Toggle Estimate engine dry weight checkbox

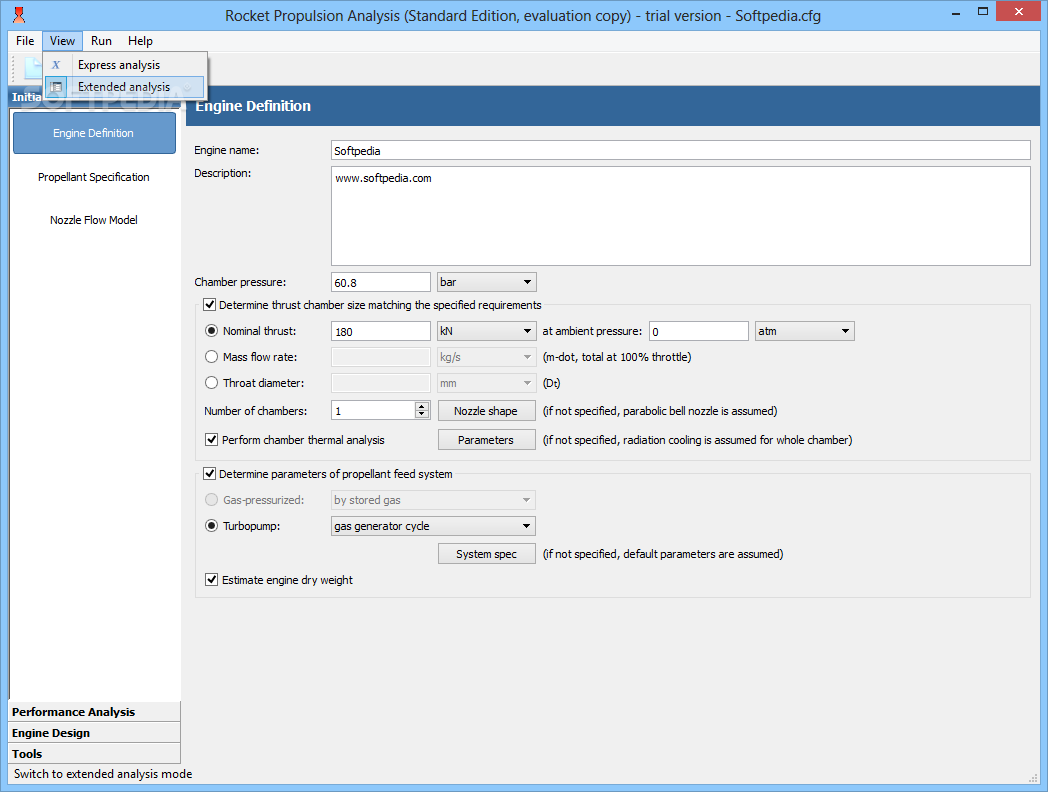pyautogui.click(x=212, y=579)
